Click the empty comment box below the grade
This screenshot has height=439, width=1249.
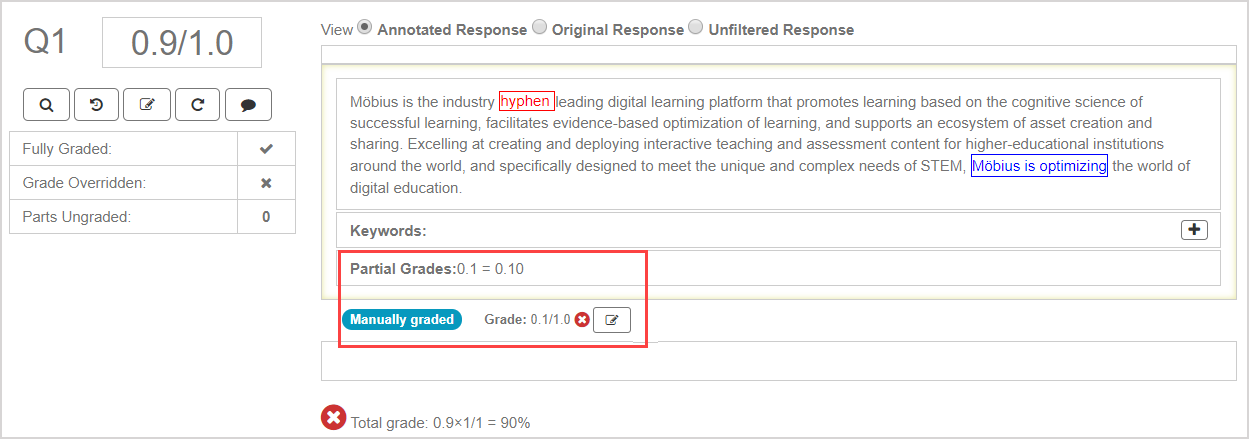778,361
